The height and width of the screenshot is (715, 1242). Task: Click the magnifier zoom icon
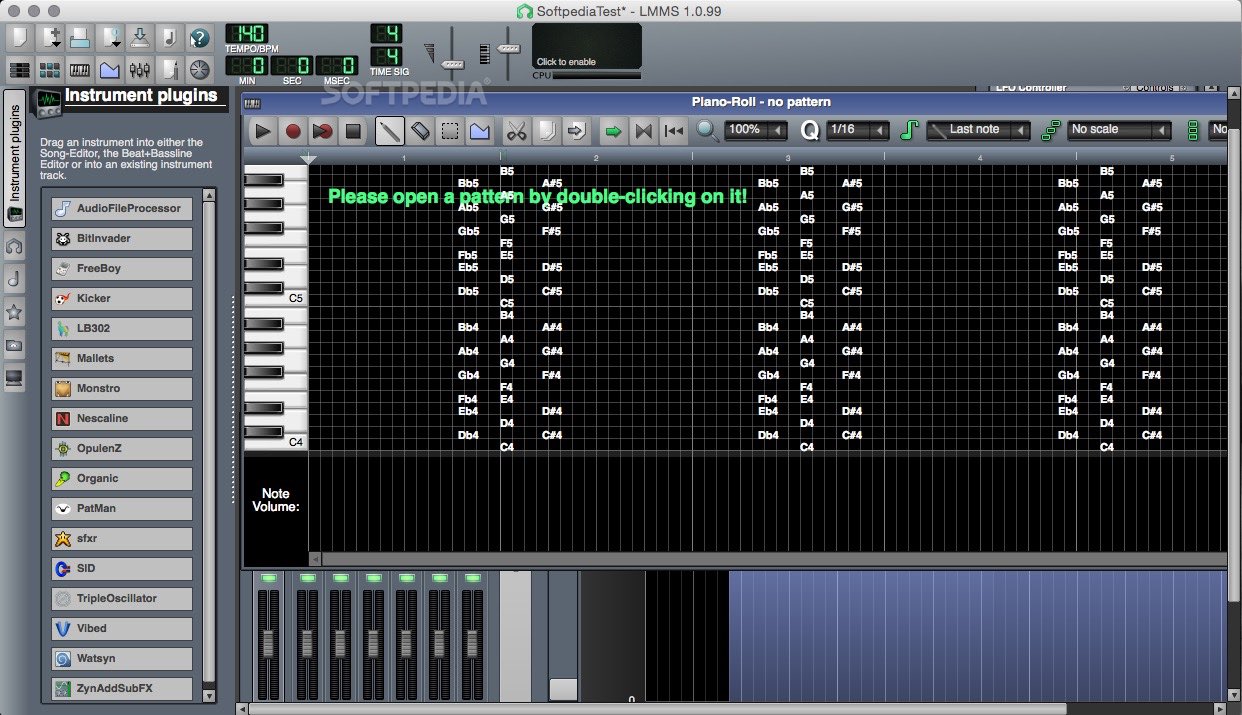click(x=708, y=130)
